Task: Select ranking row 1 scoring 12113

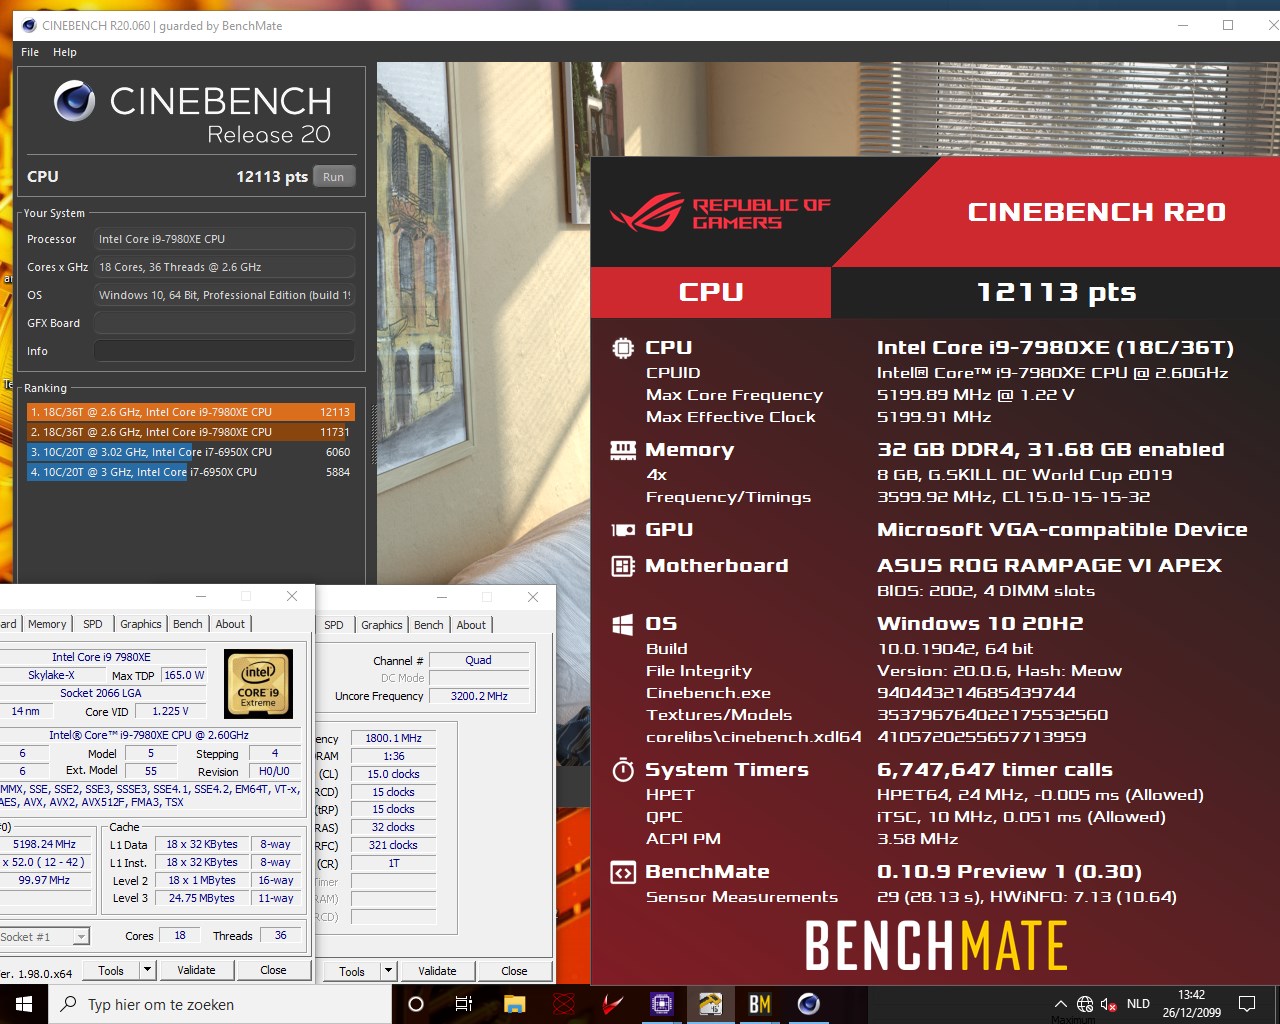Action: [190, 412]
